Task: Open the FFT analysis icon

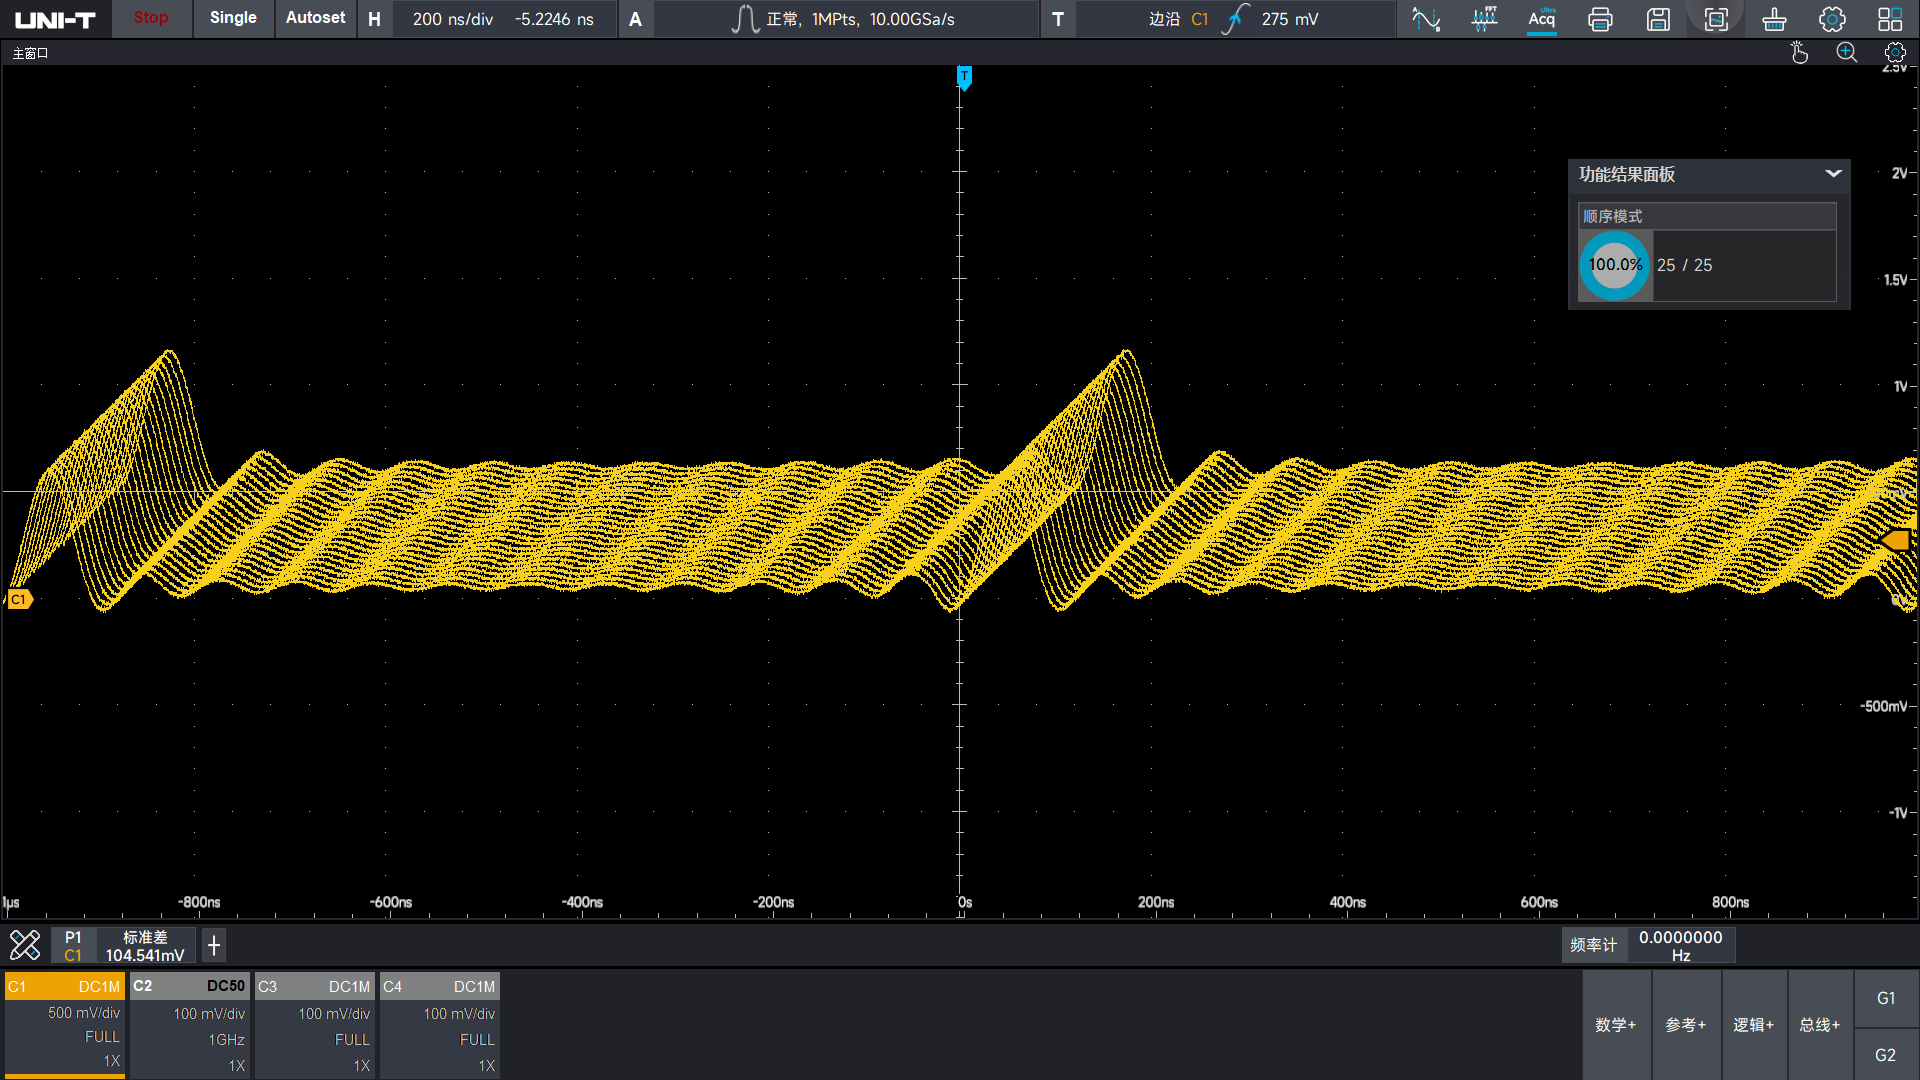Action: point(1484,19)
